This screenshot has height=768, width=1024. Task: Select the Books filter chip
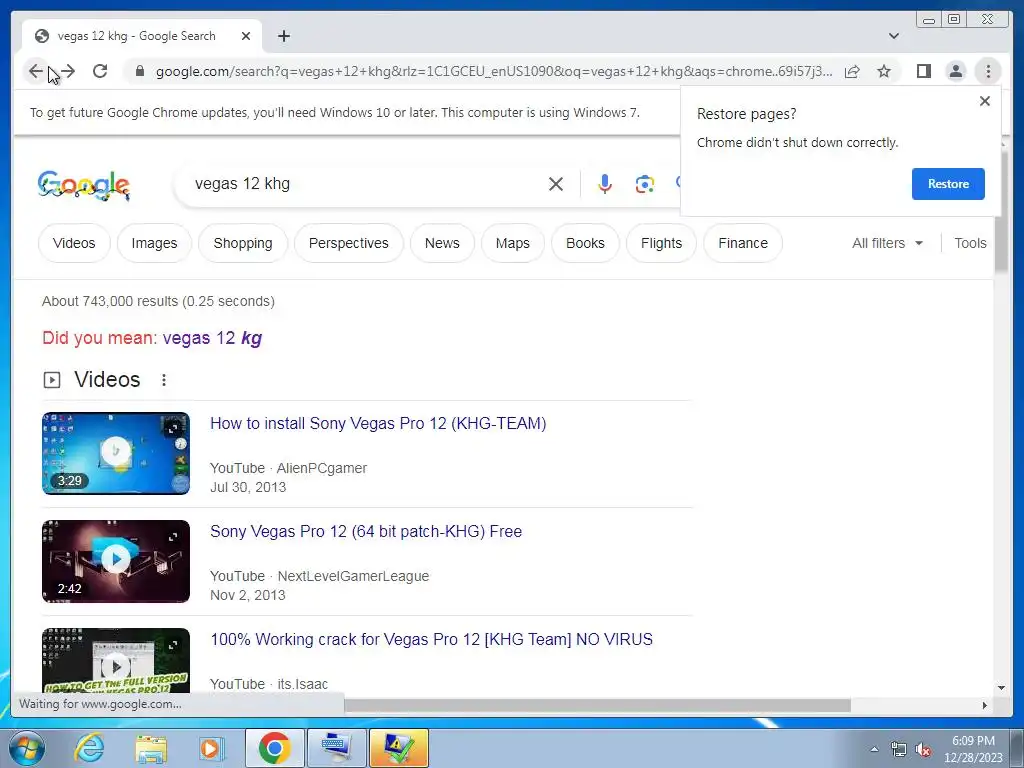[585, 243]
